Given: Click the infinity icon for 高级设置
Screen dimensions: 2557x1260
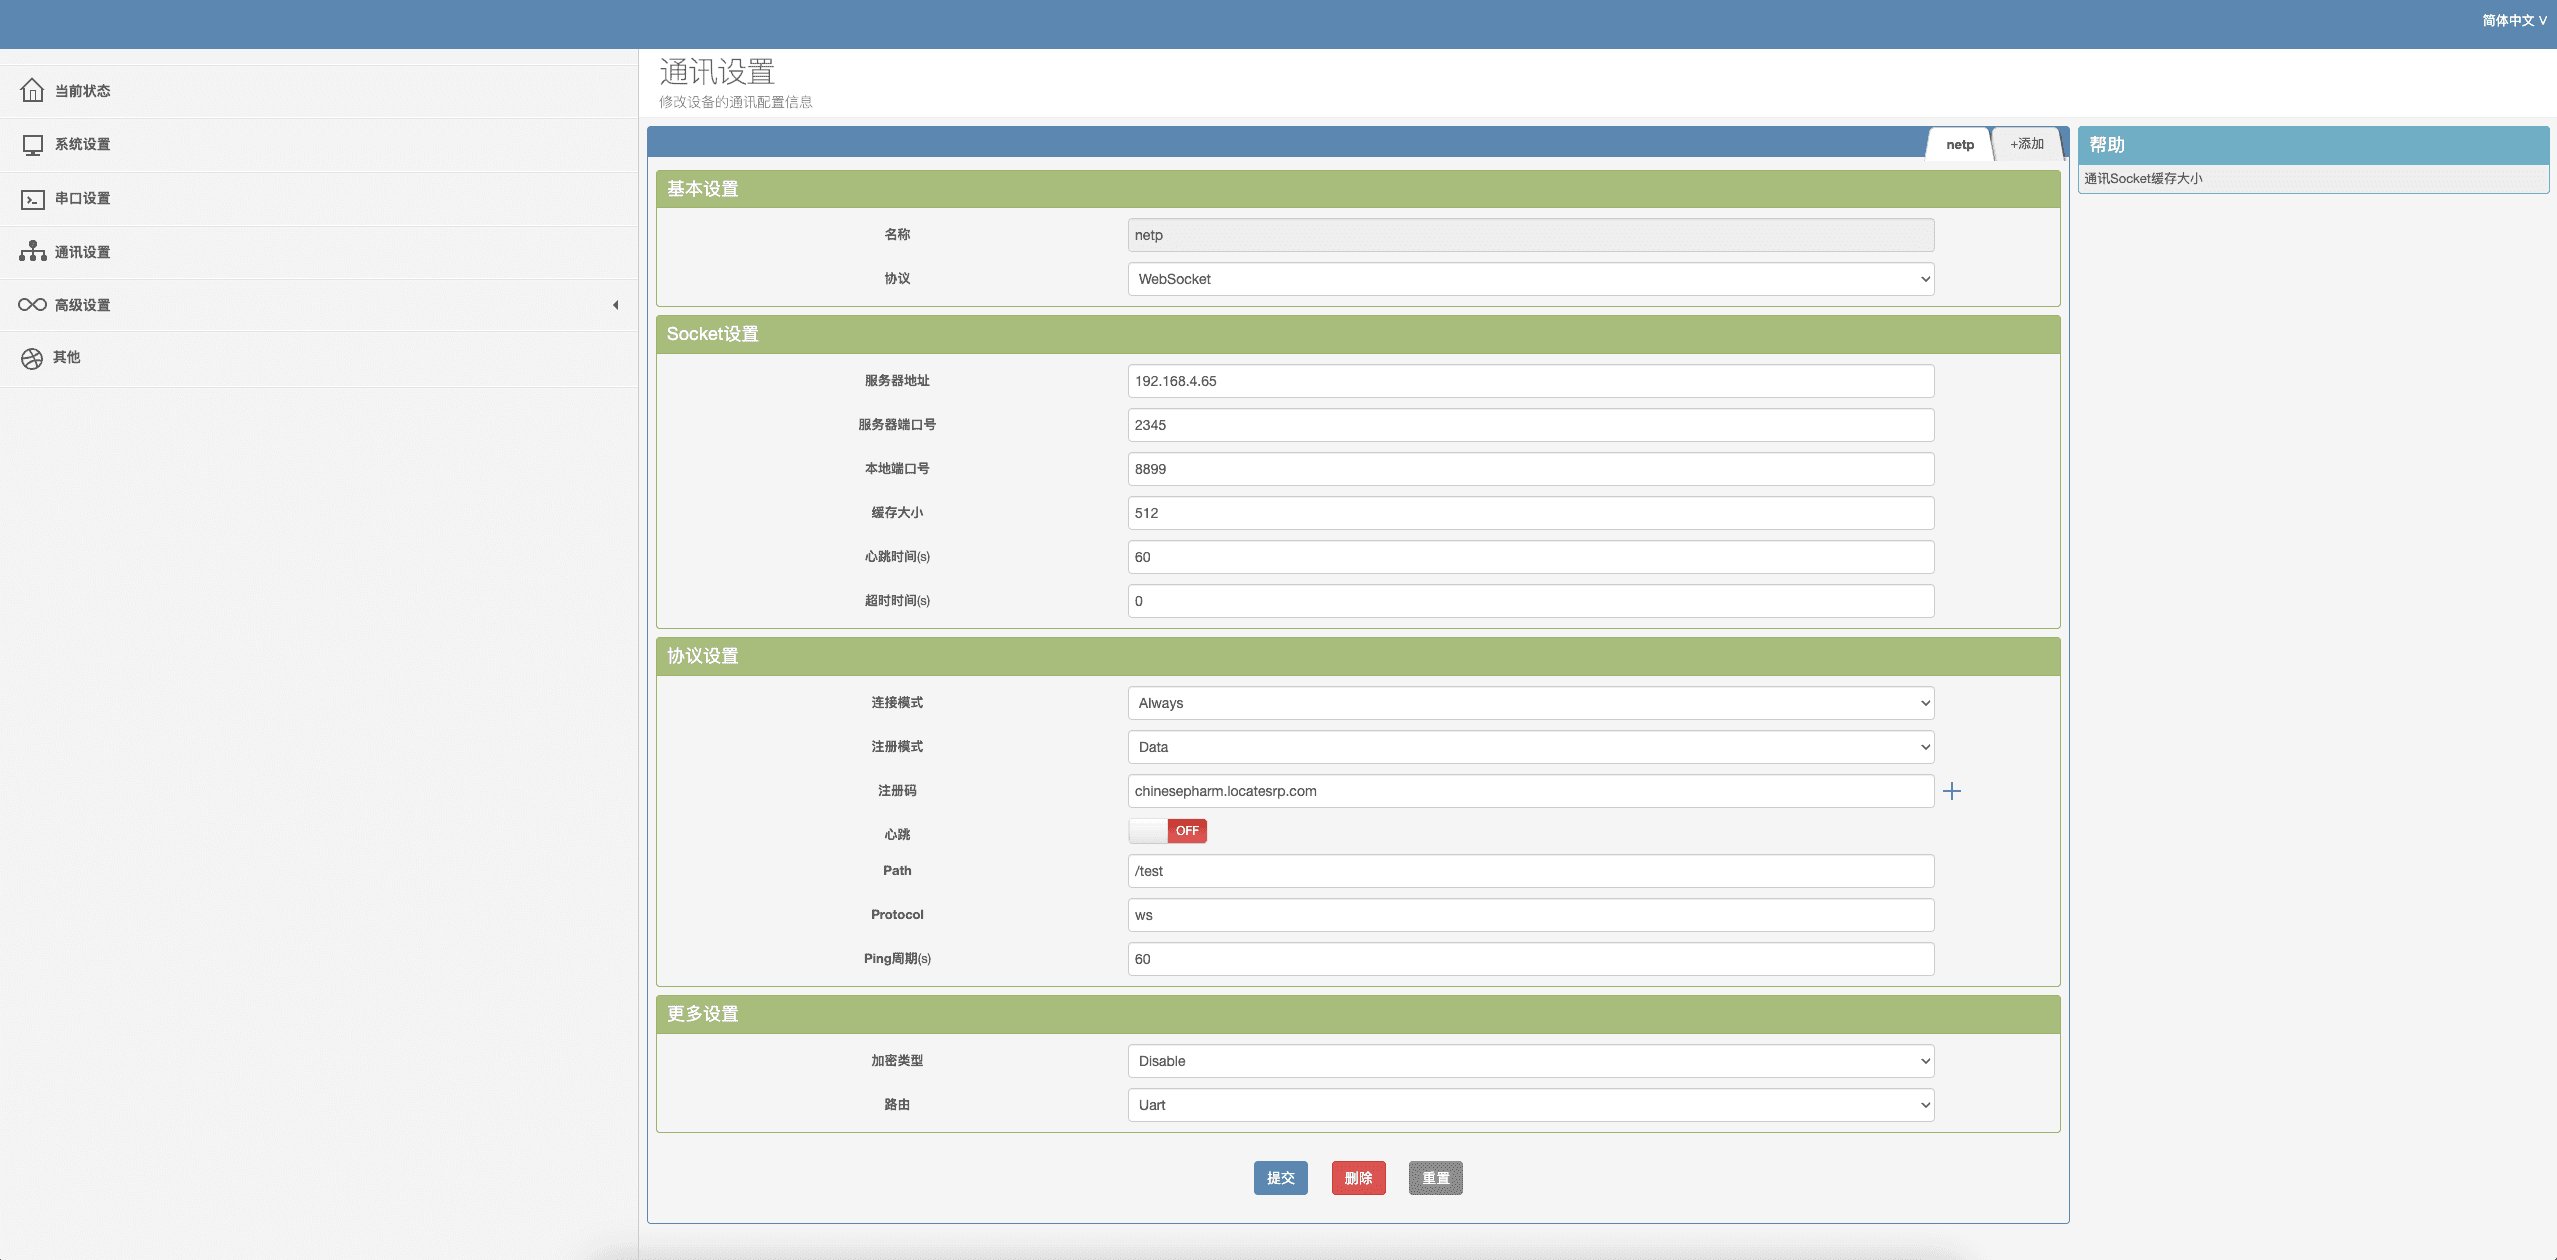Looking at the screenshot, I should coord(32,305).
